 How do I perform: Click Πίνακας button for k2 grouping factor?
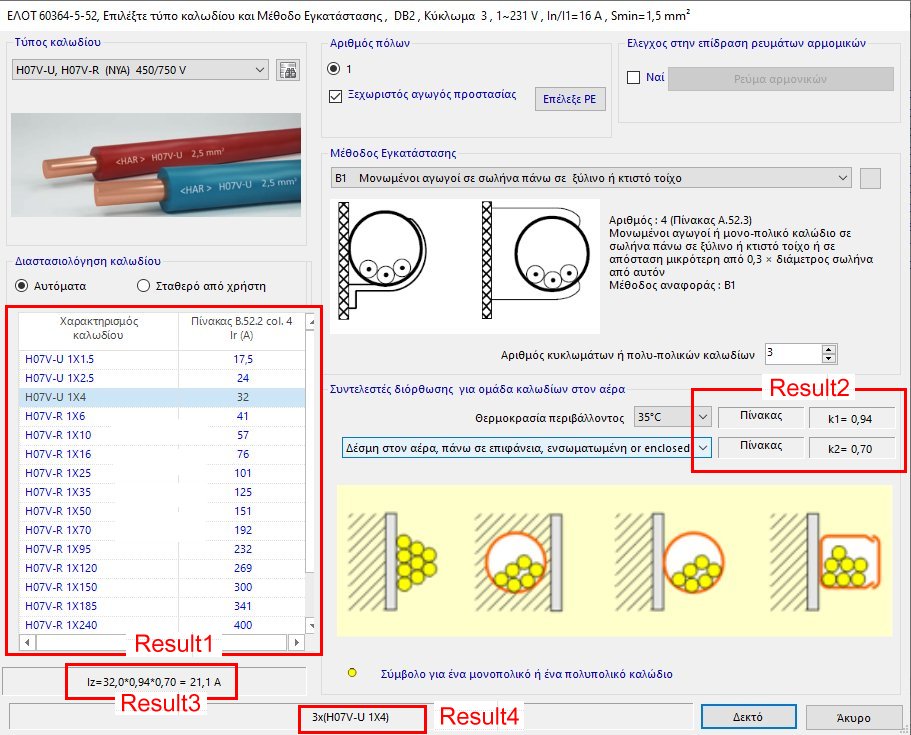761,446
